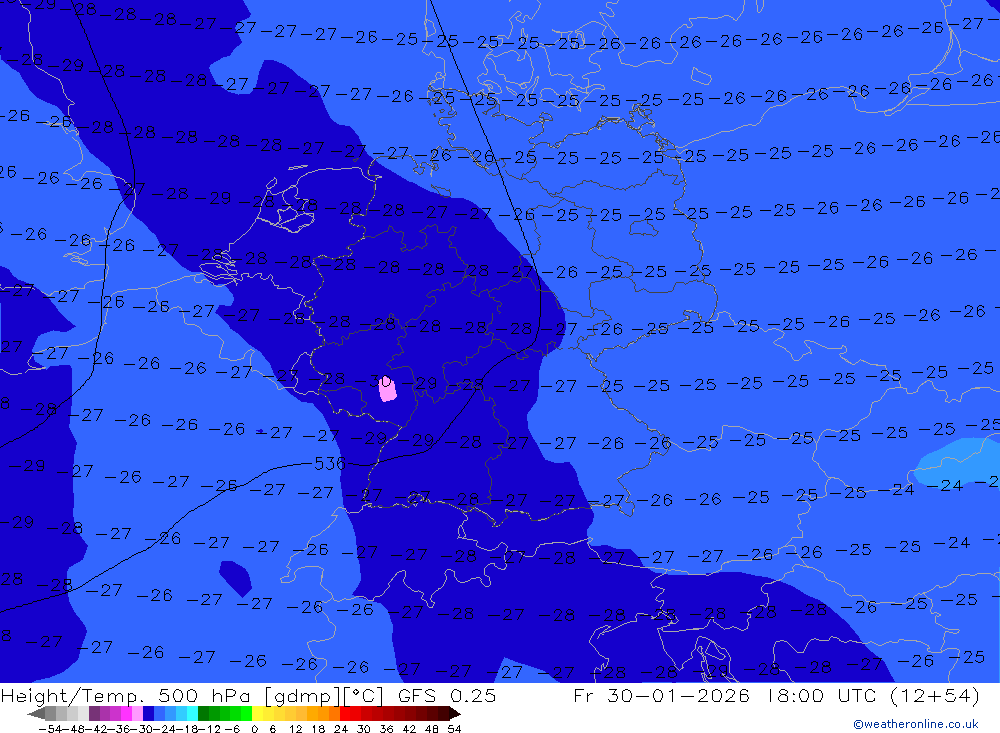
Task: Click the light pink swatch in the color scale
Action: click(x=137, y=713)
